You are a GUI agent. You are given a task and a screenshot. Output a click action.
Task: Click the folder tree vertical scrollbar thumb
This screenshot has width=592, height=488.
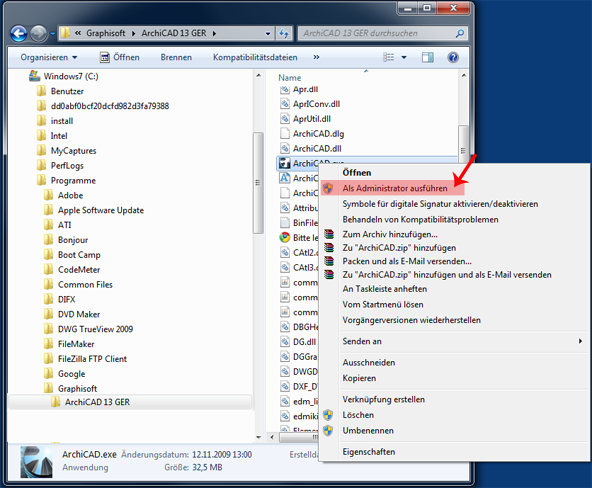coord(258,183)
